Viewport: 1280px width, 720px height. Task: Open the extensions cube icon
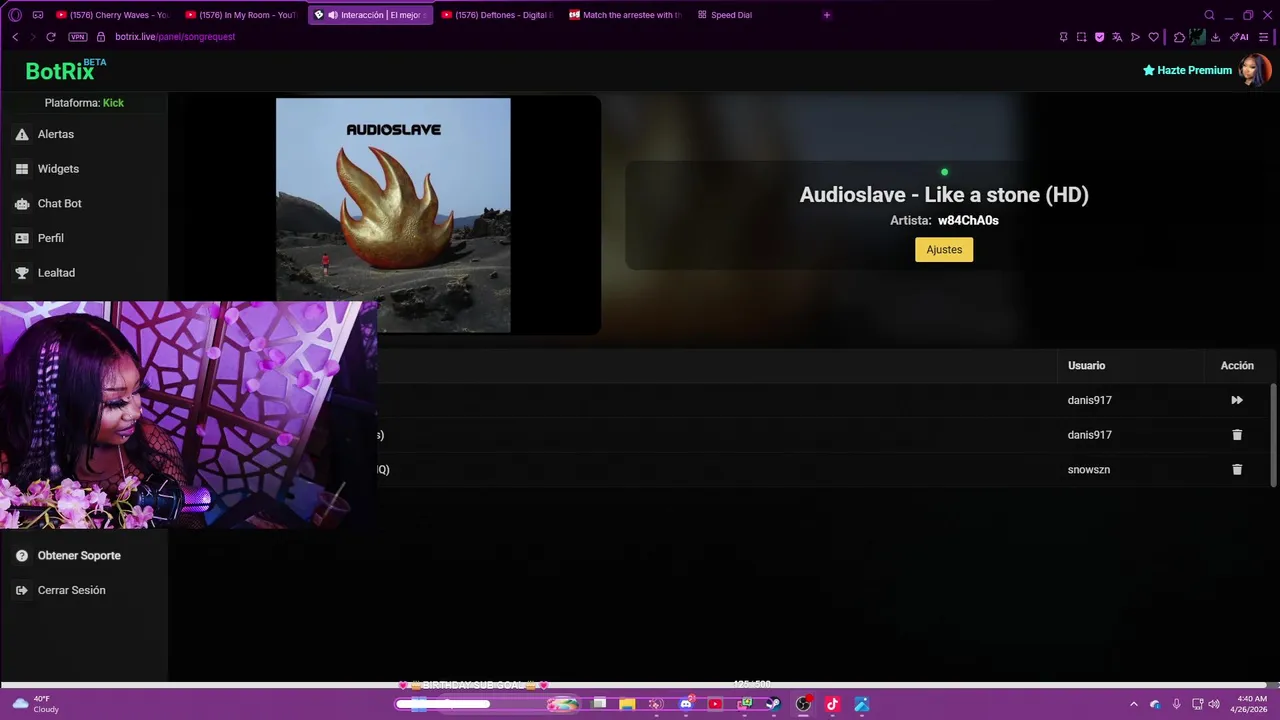click(x=1179, y=37)
